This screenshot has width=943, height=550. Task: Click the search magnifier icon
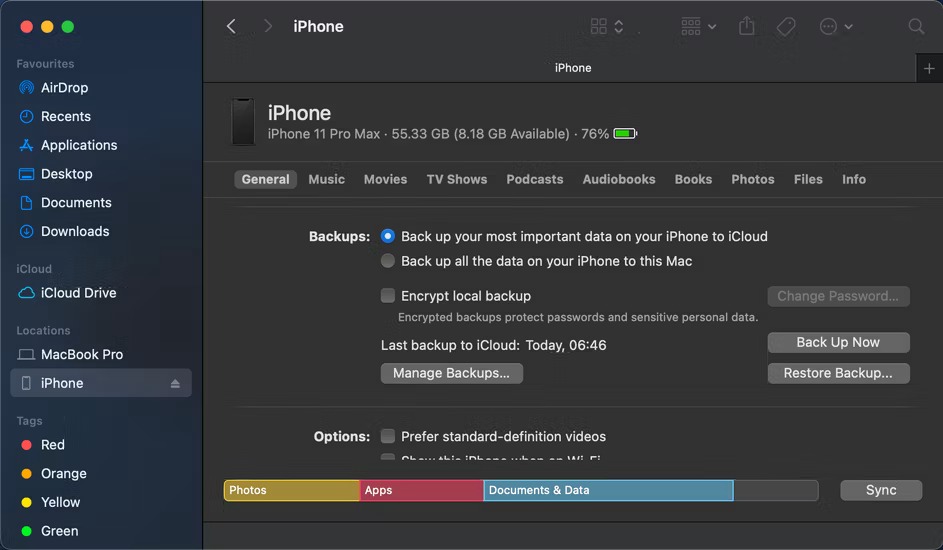point(916,27)
